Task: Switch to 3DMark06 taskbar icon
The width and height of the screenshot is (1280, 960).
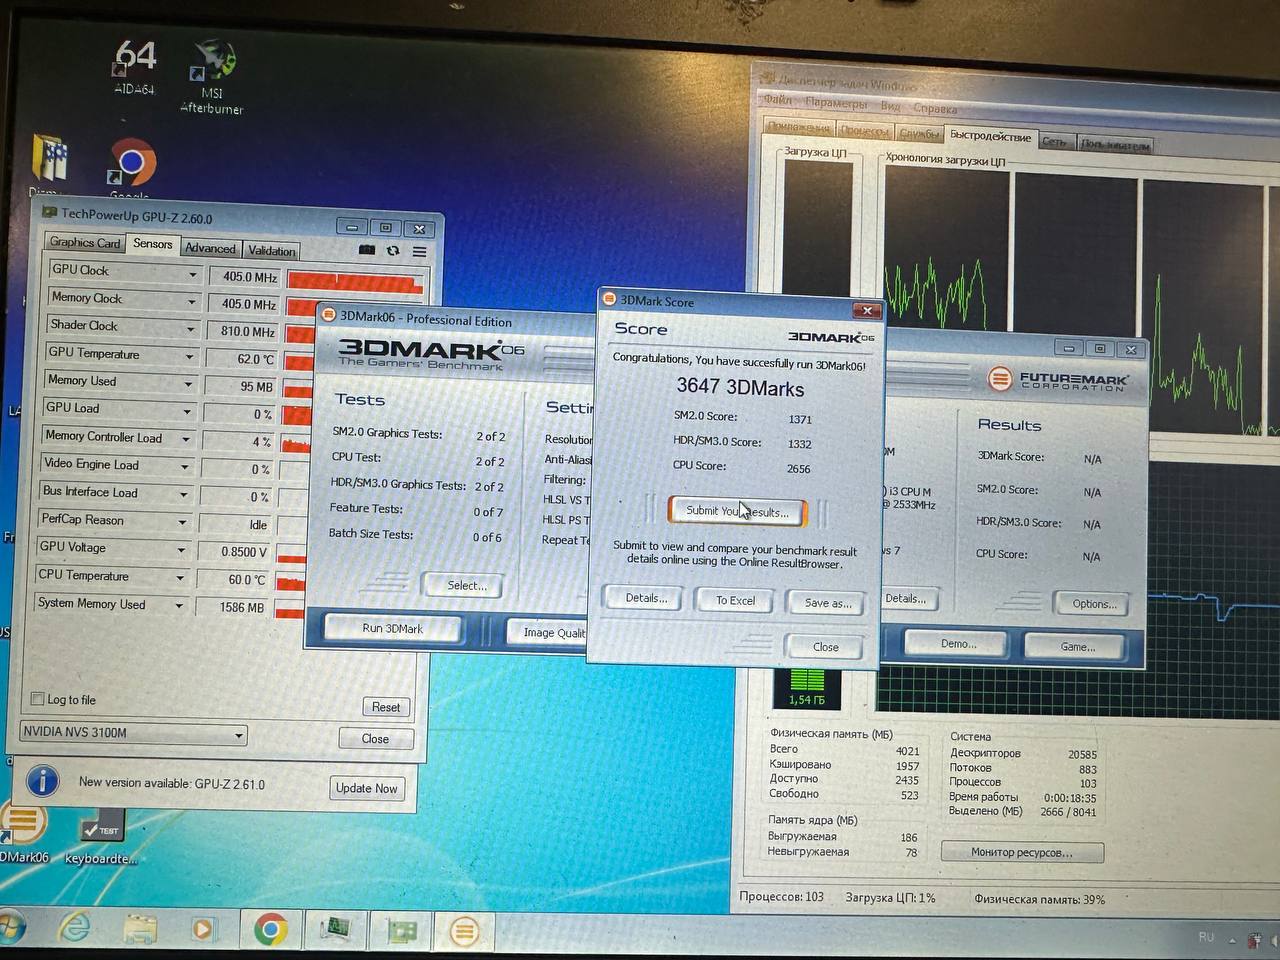Action: pyautogui.click(x=464, y=932)
